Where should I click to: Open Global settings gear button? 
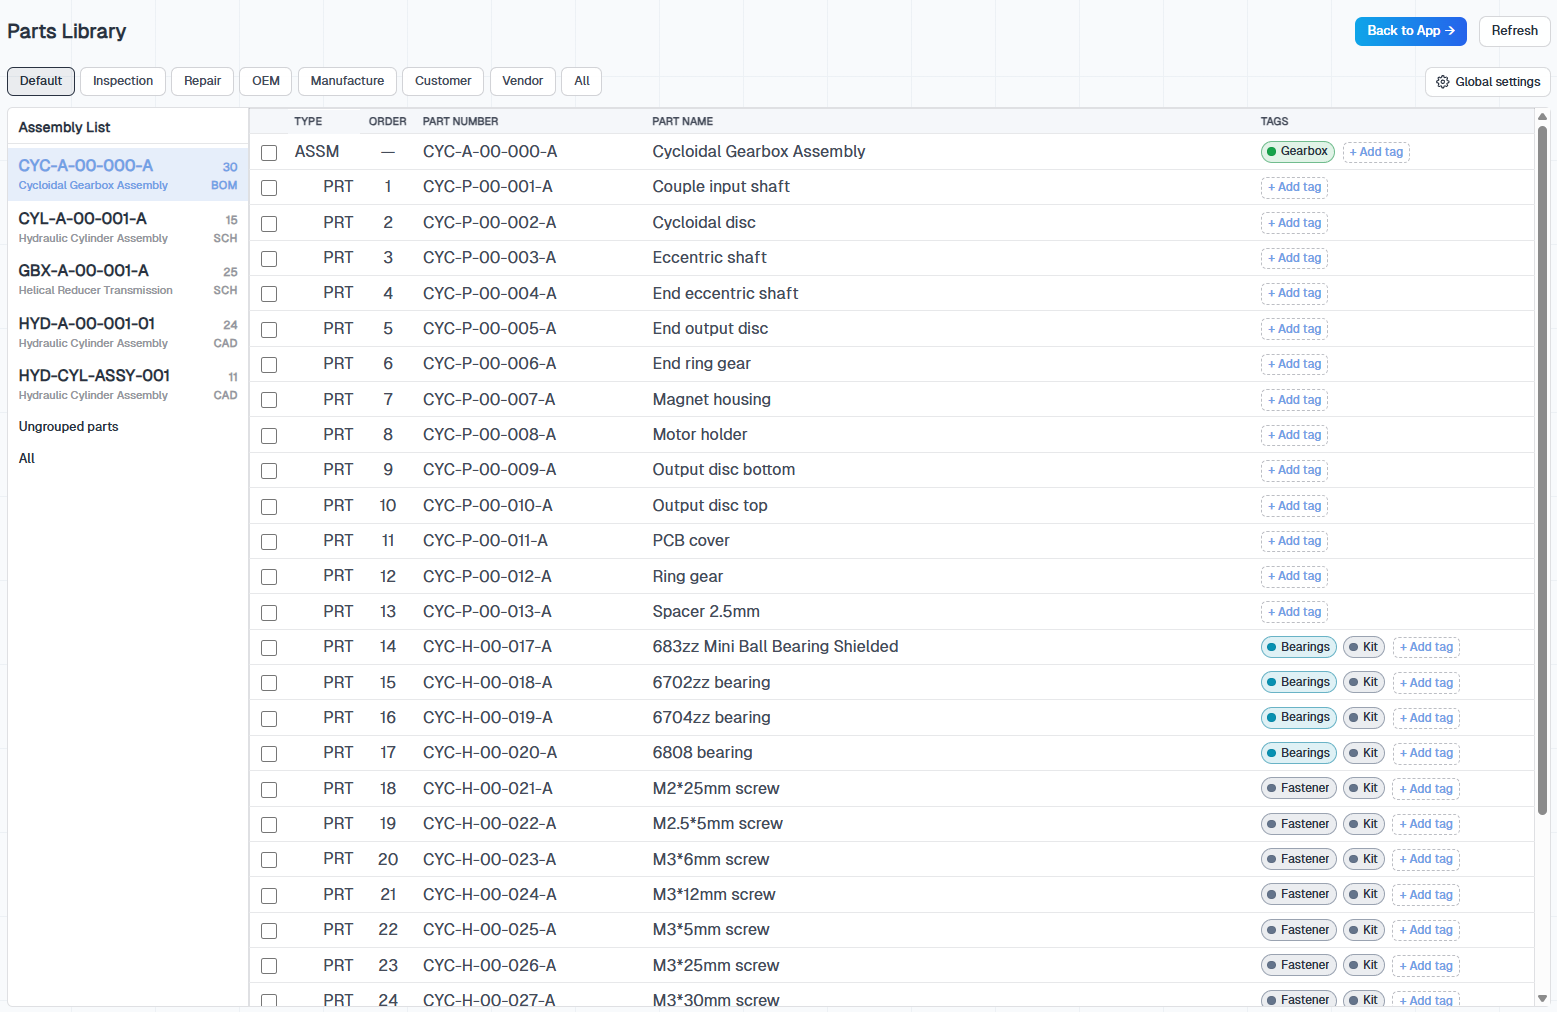tap(1487, 82)
